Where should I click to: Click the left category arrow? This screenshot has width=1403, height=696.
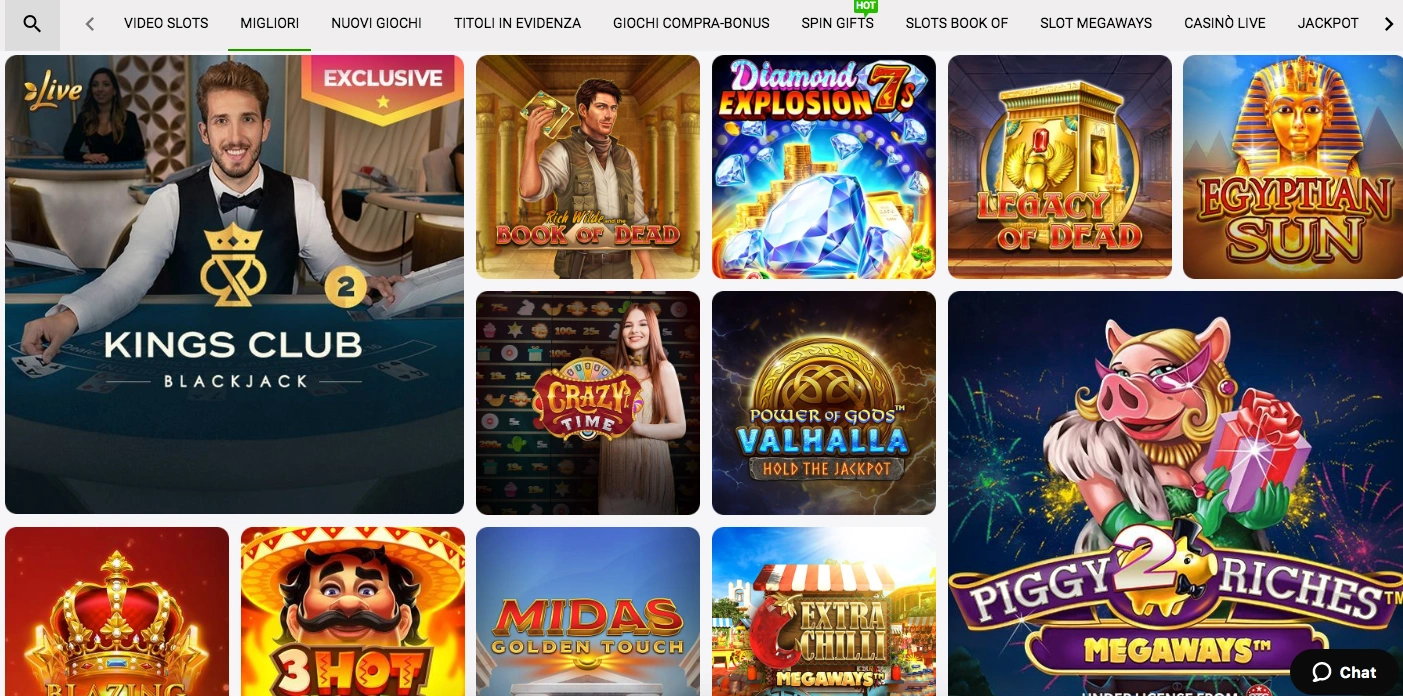90,24
